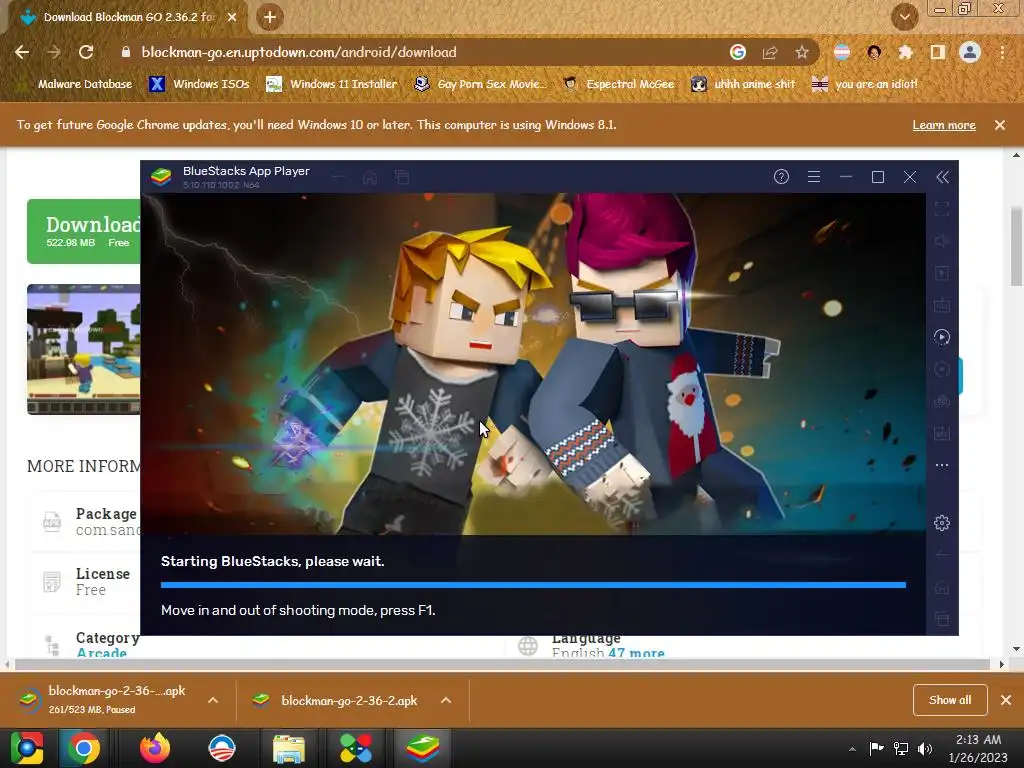Show hidden system tray icons arrow

point(852,749)
